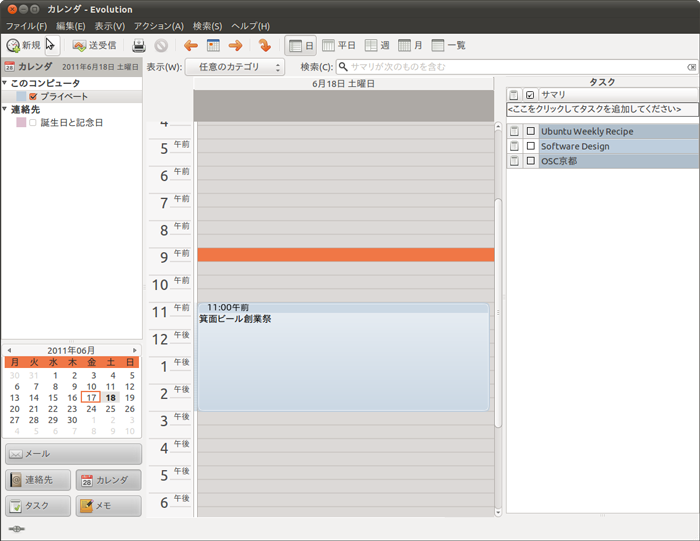
Task: Select the OSC京都 task row
Action: 602,161
